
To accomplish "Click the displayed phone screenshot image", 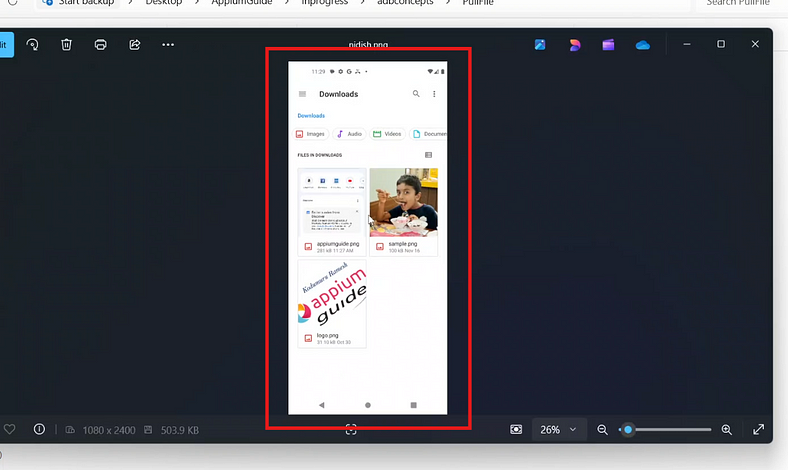I will [x=367, y=238].
